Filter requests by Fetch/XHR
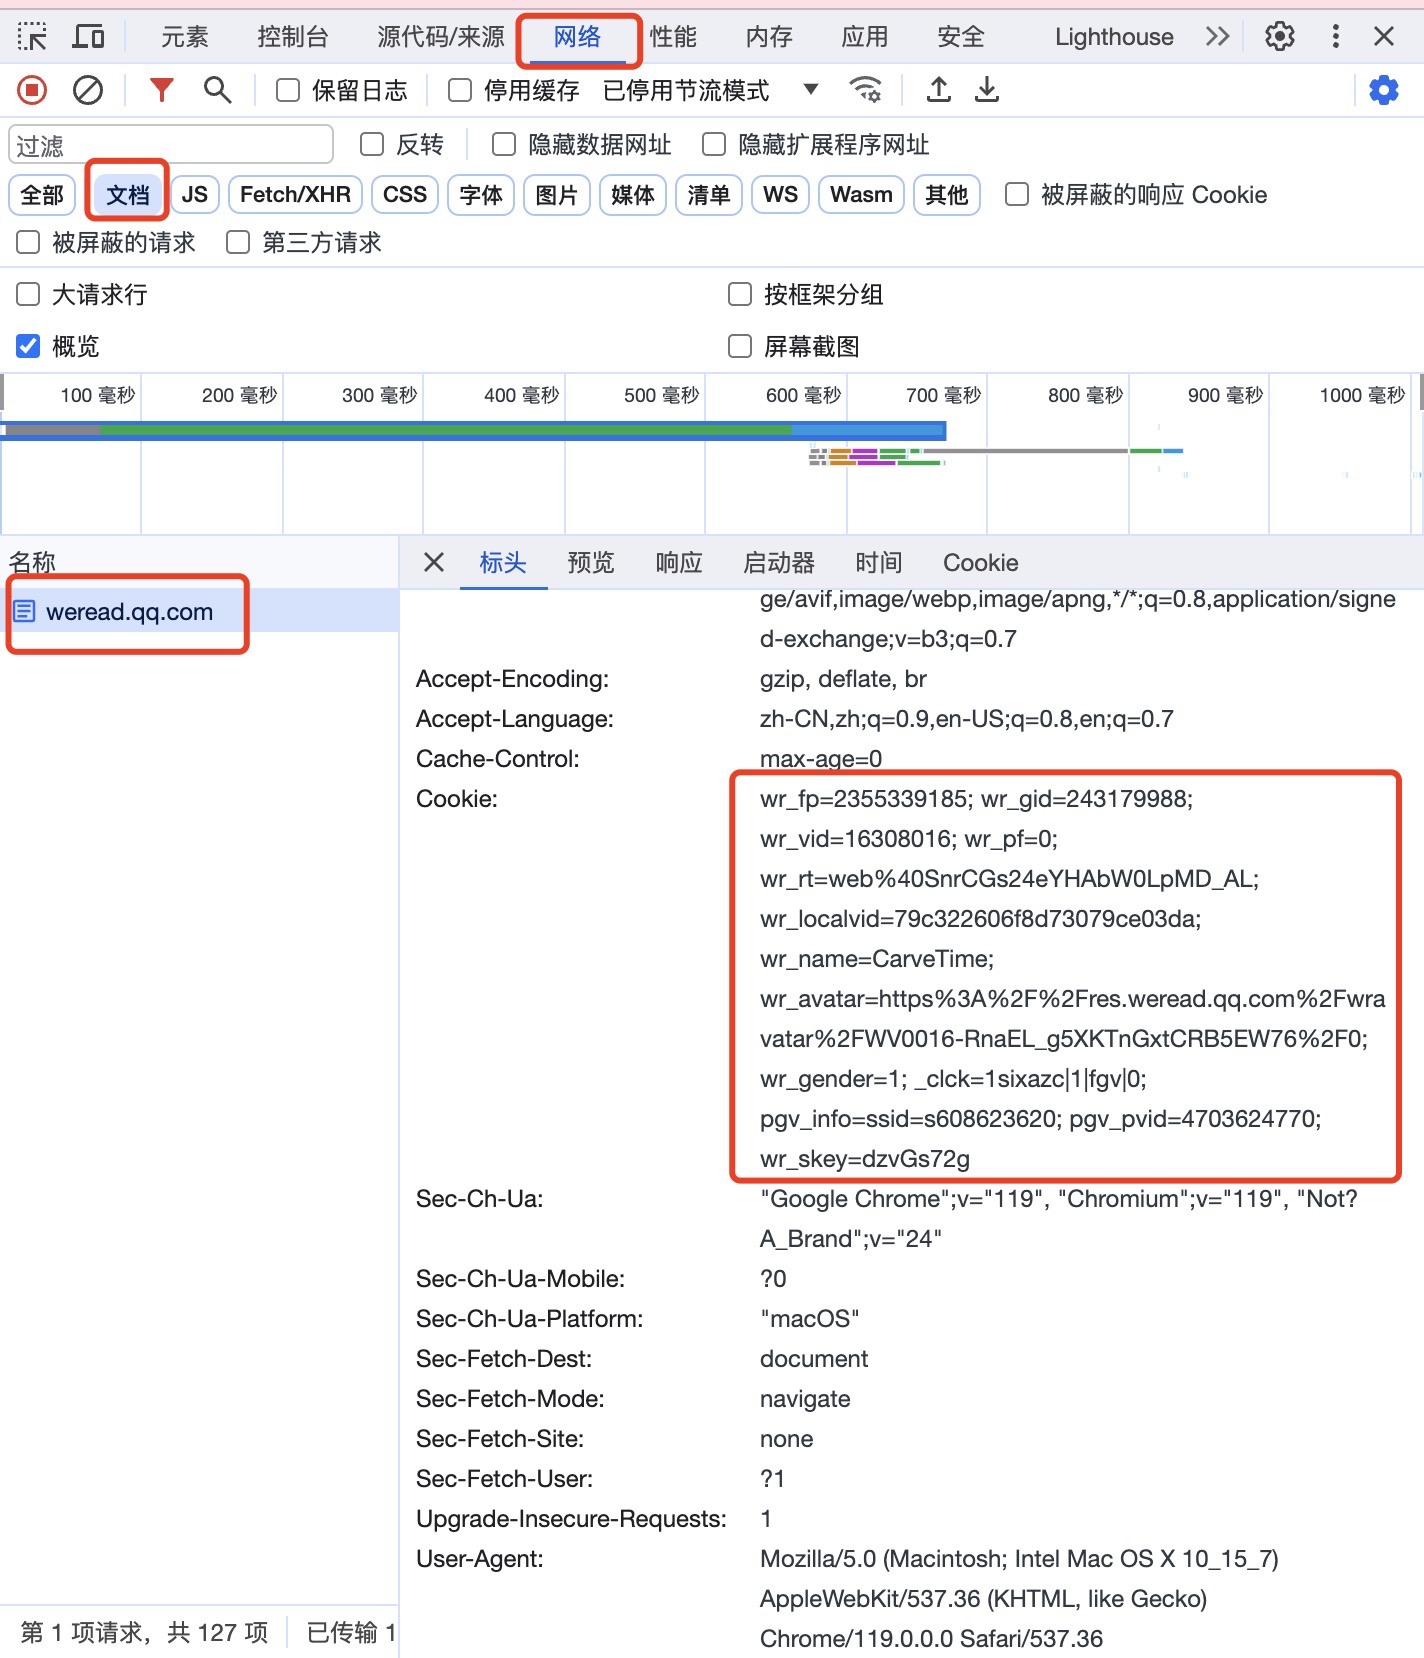This screenshot has width=1424, height=1658. (295, 195)
